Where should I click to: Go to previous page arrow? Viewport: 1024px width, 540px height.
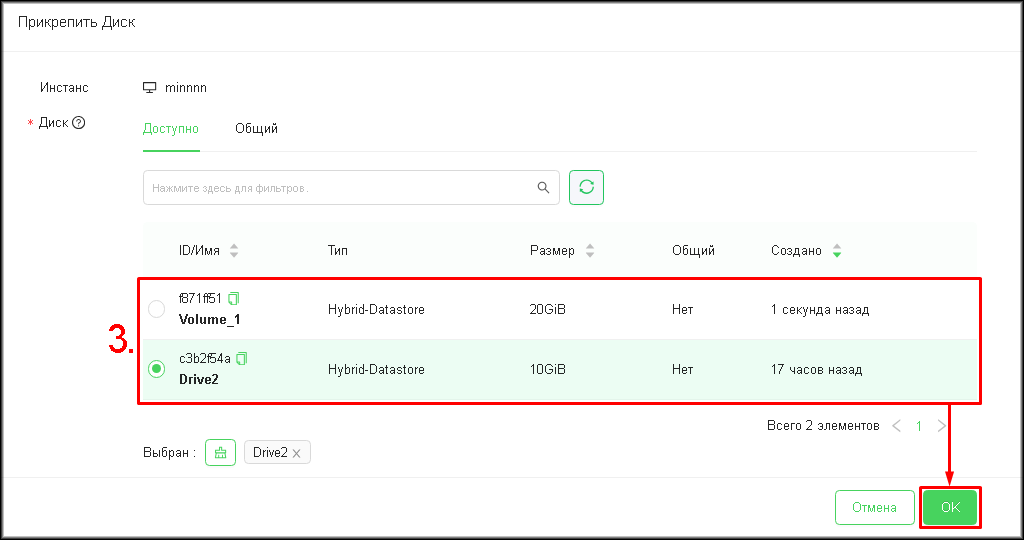coord(896,426)
